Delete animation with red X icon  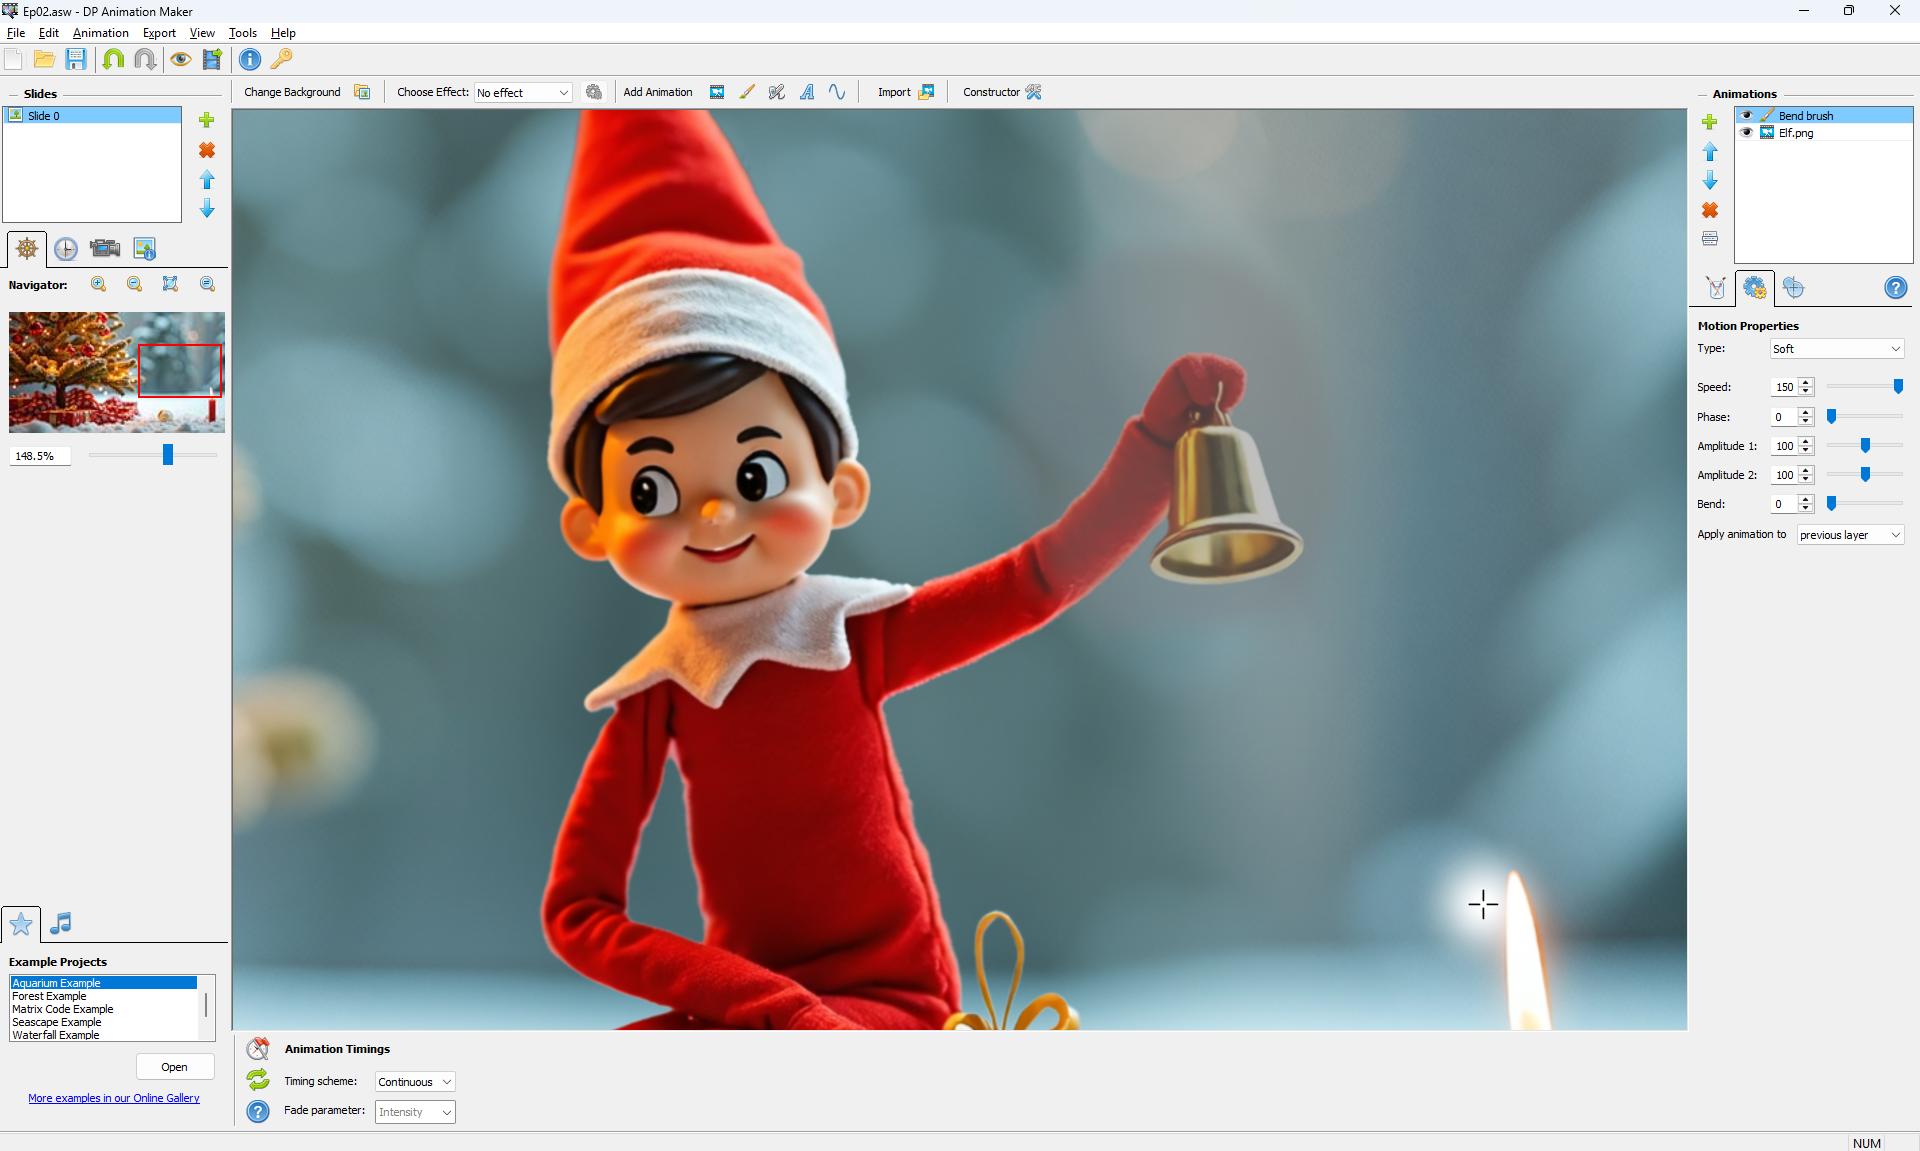click(1710, 210)
